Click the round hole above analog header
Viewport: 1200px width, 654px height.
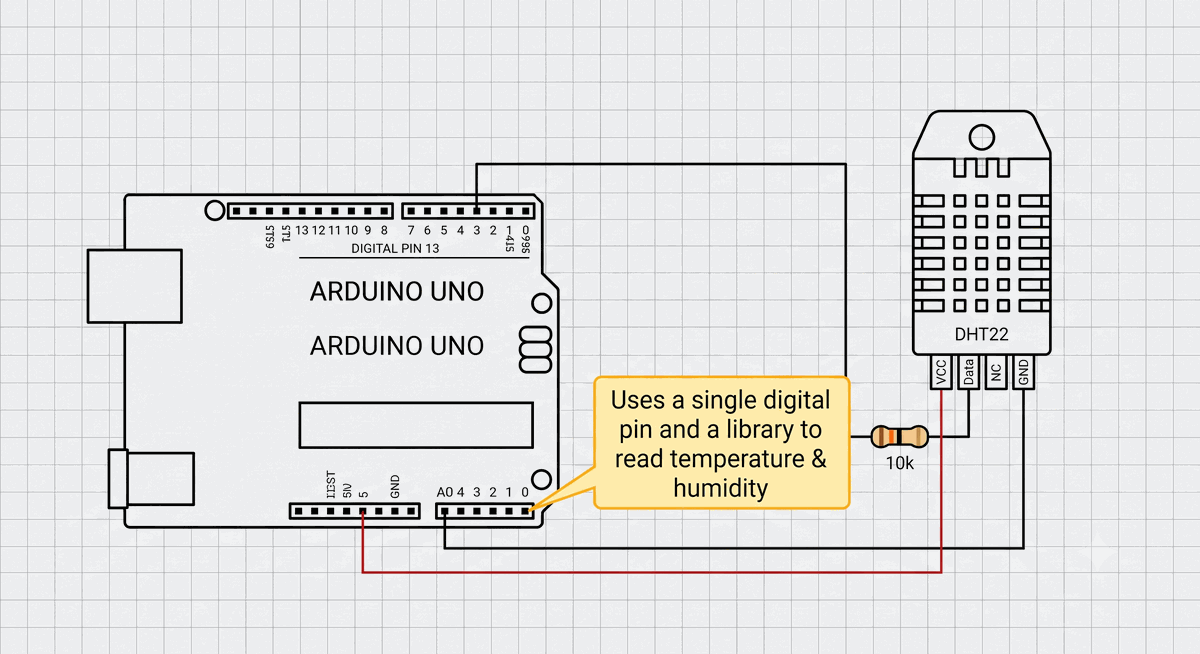[542, 479]
